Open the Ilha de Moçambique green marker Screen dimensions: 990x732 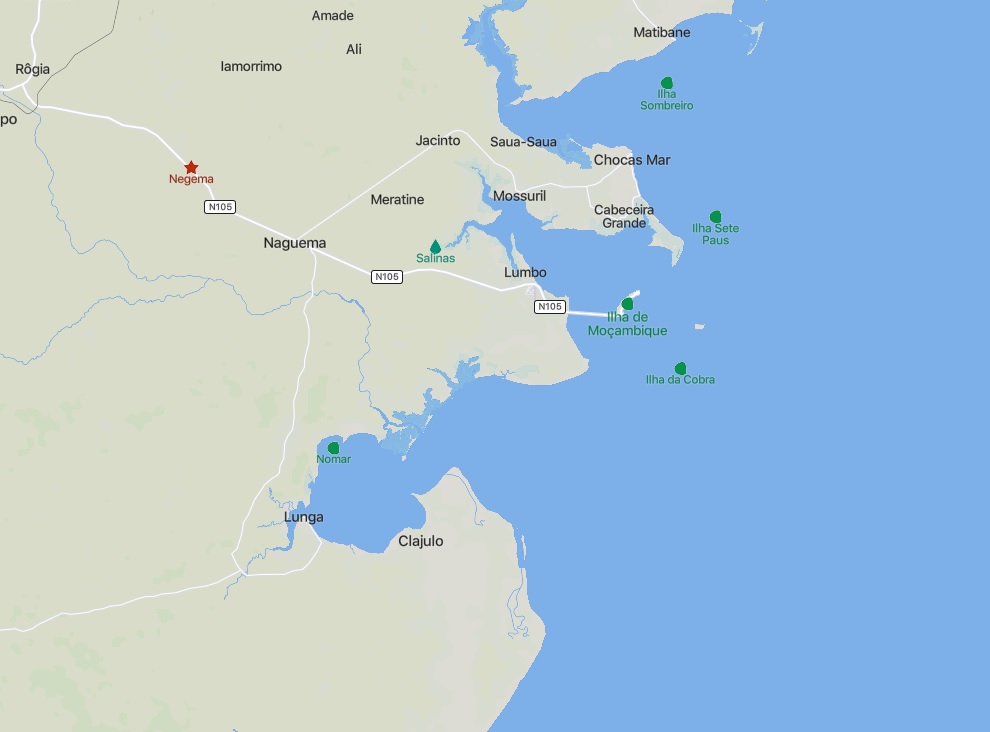tap(627, 304)
